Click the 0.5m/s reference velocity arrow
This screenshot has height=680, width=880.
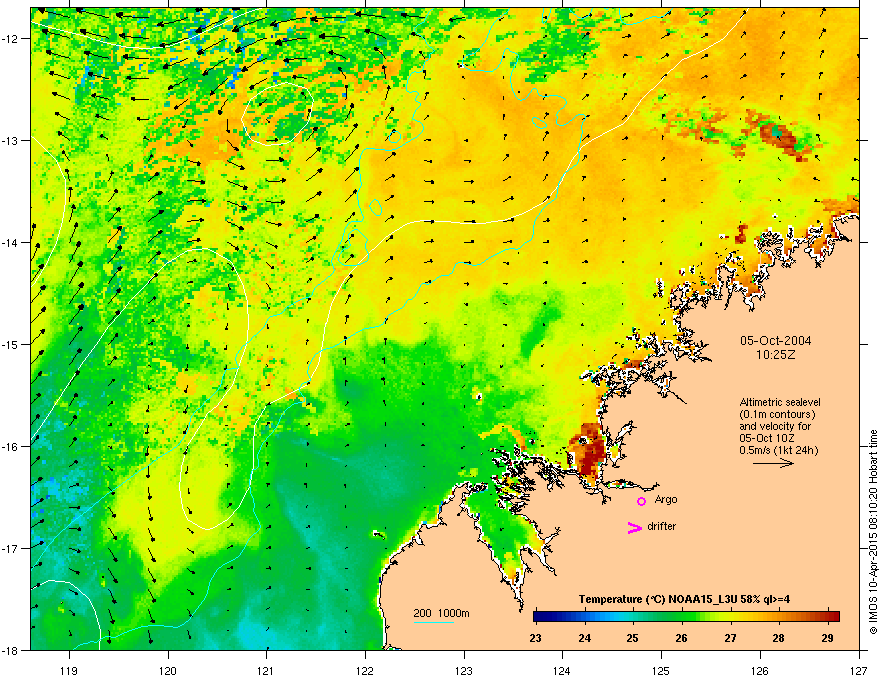[x=773, y=463]
